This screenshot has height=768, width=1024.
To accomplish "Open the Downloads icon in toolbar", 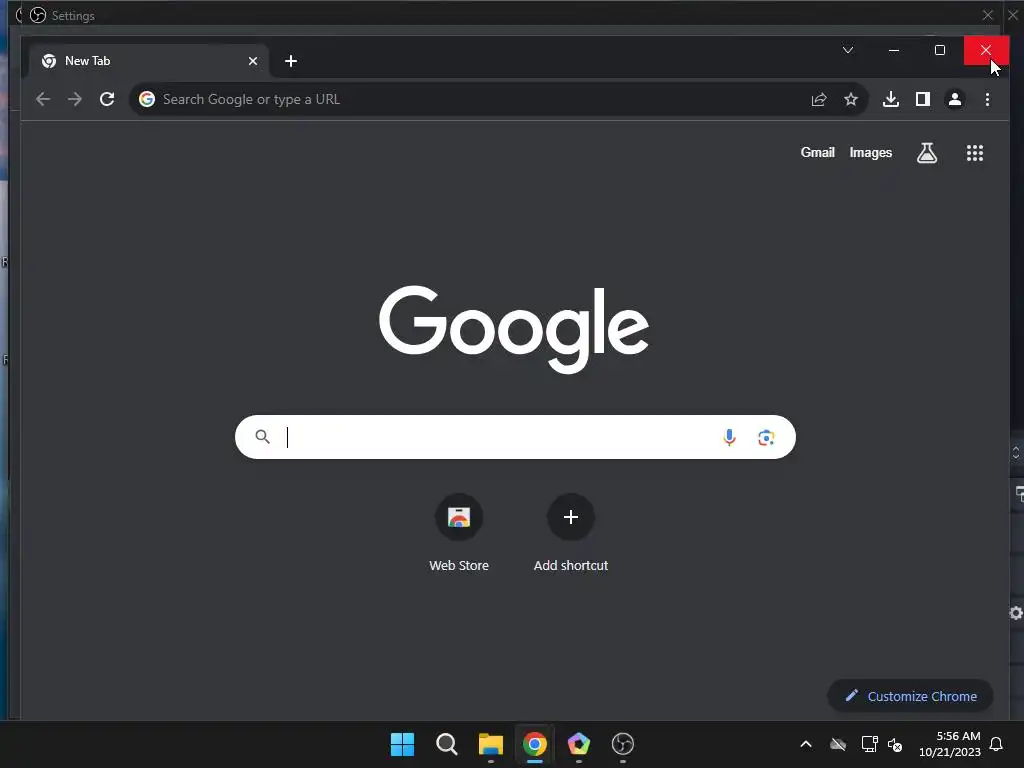I will [x=890, y=99].
